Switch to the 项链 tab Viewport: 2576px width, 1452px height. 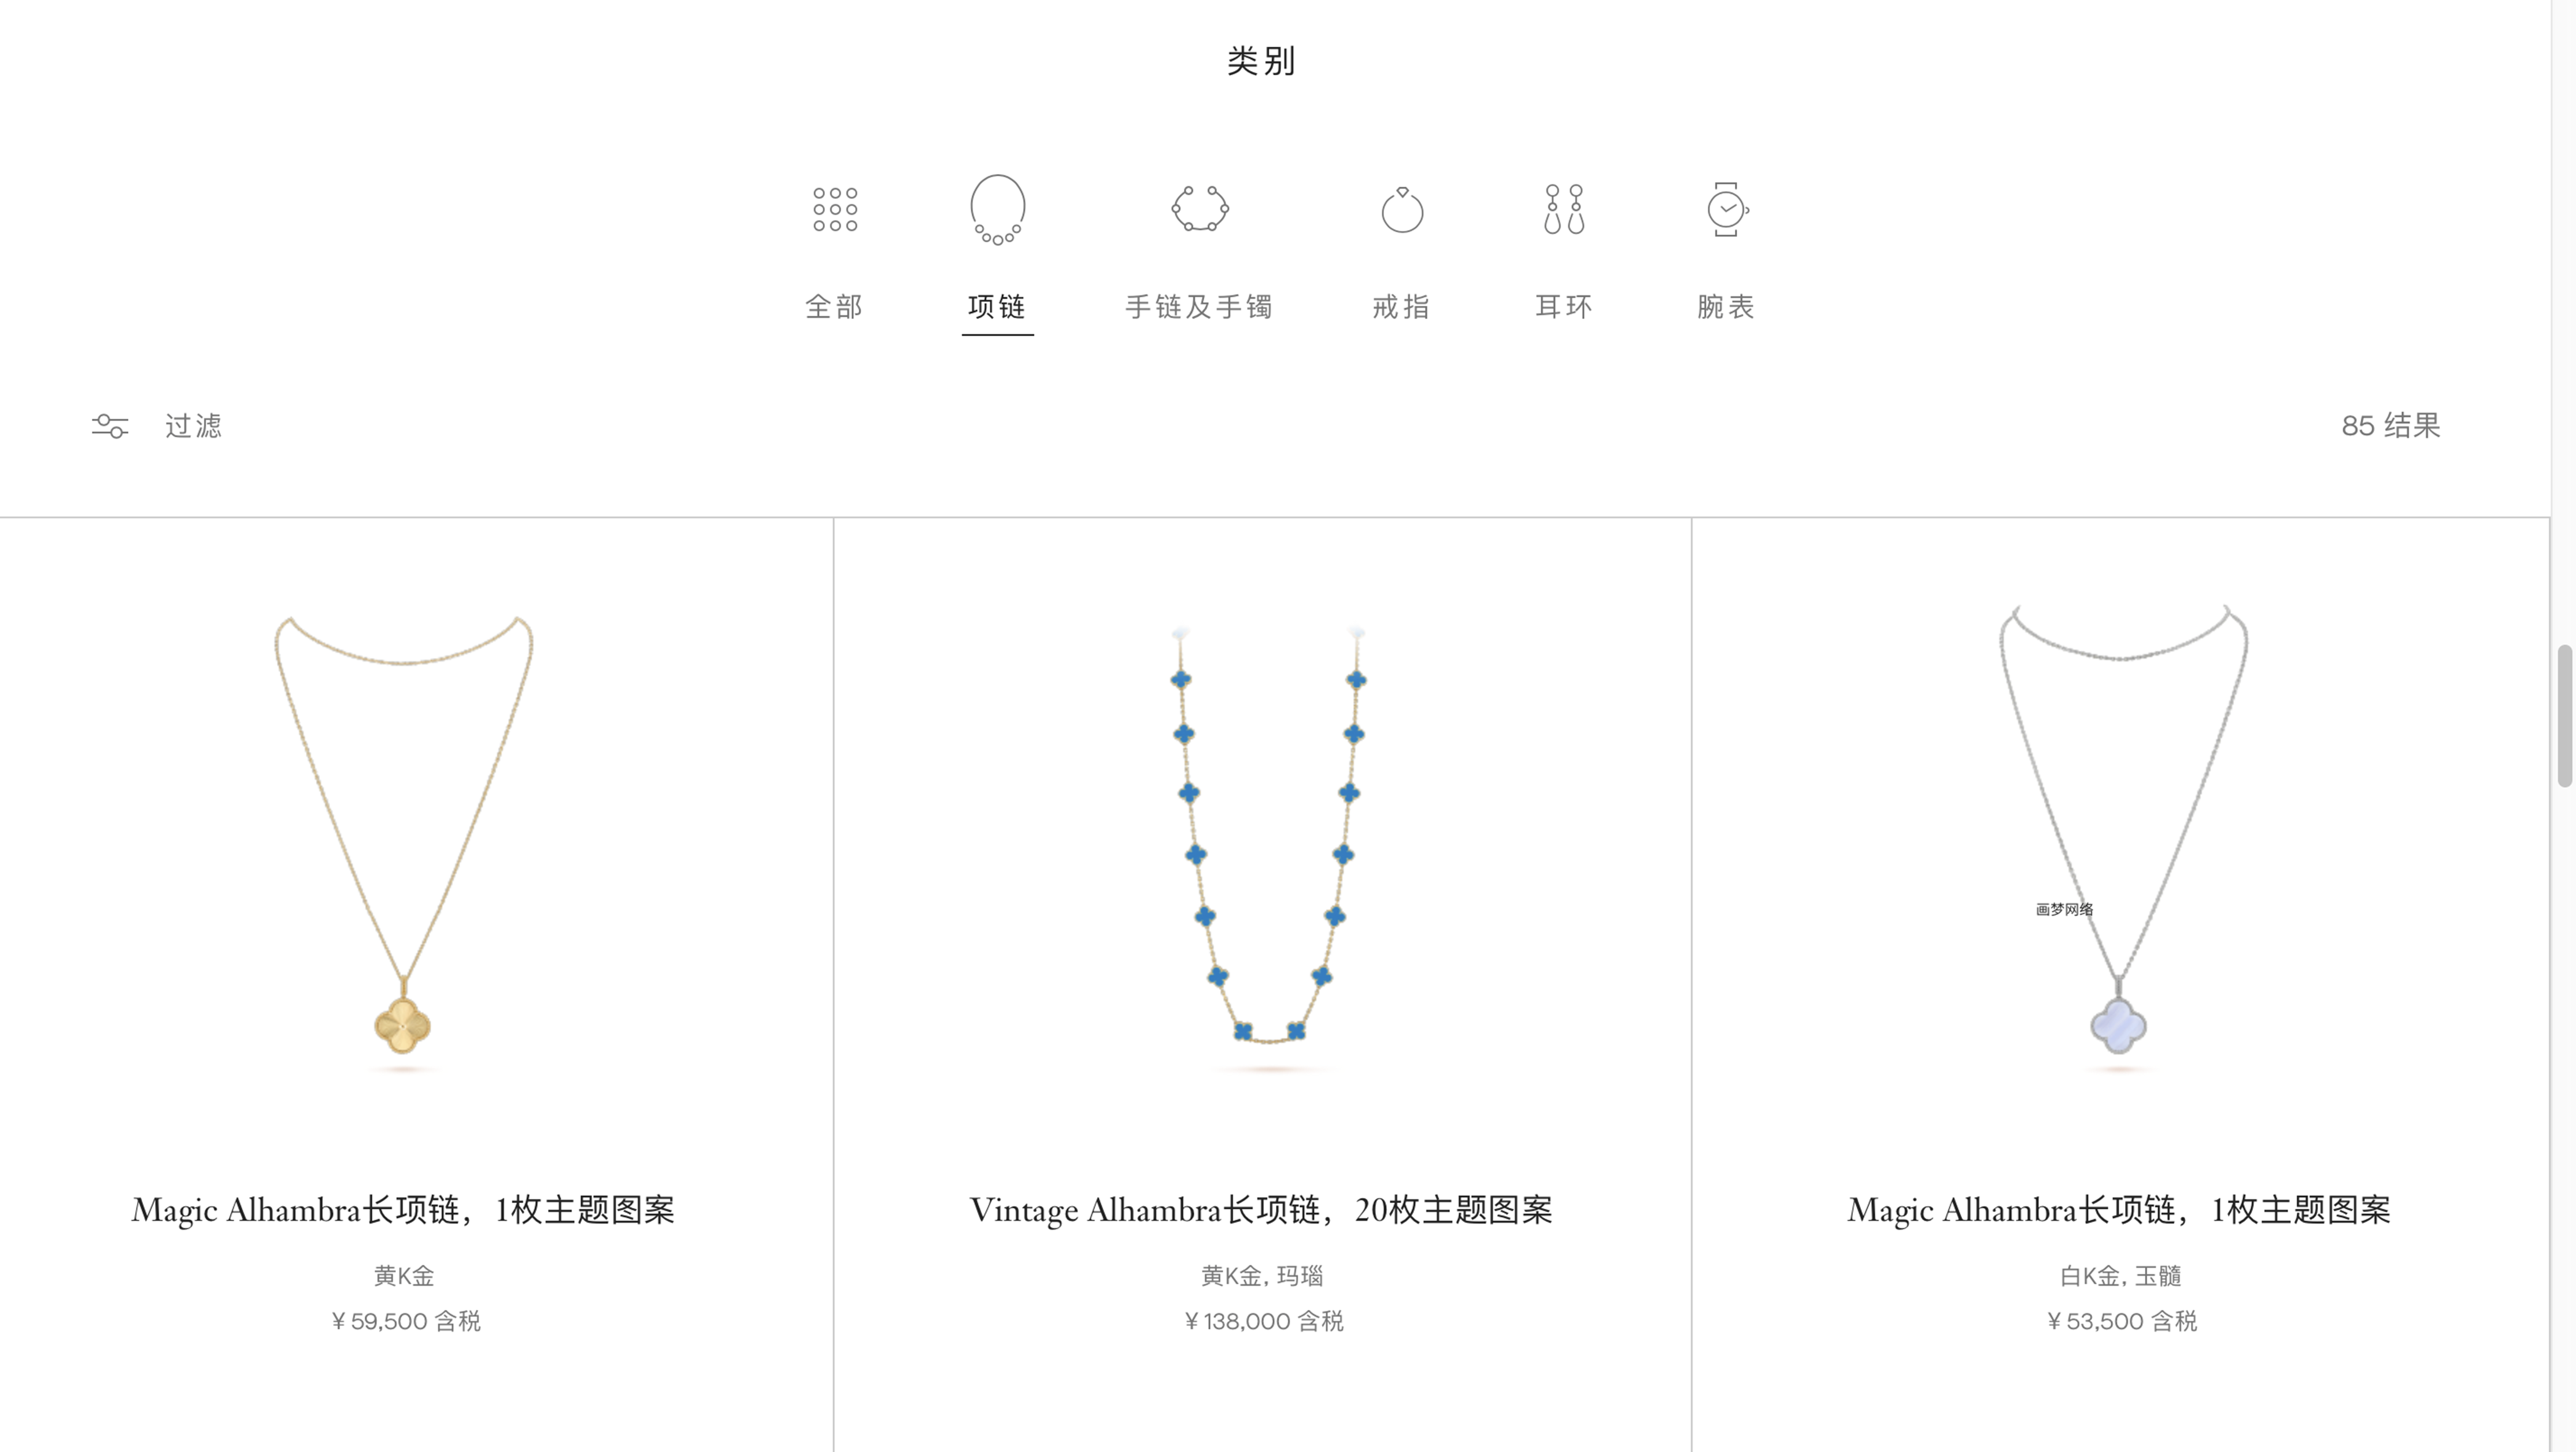(997, 307)
